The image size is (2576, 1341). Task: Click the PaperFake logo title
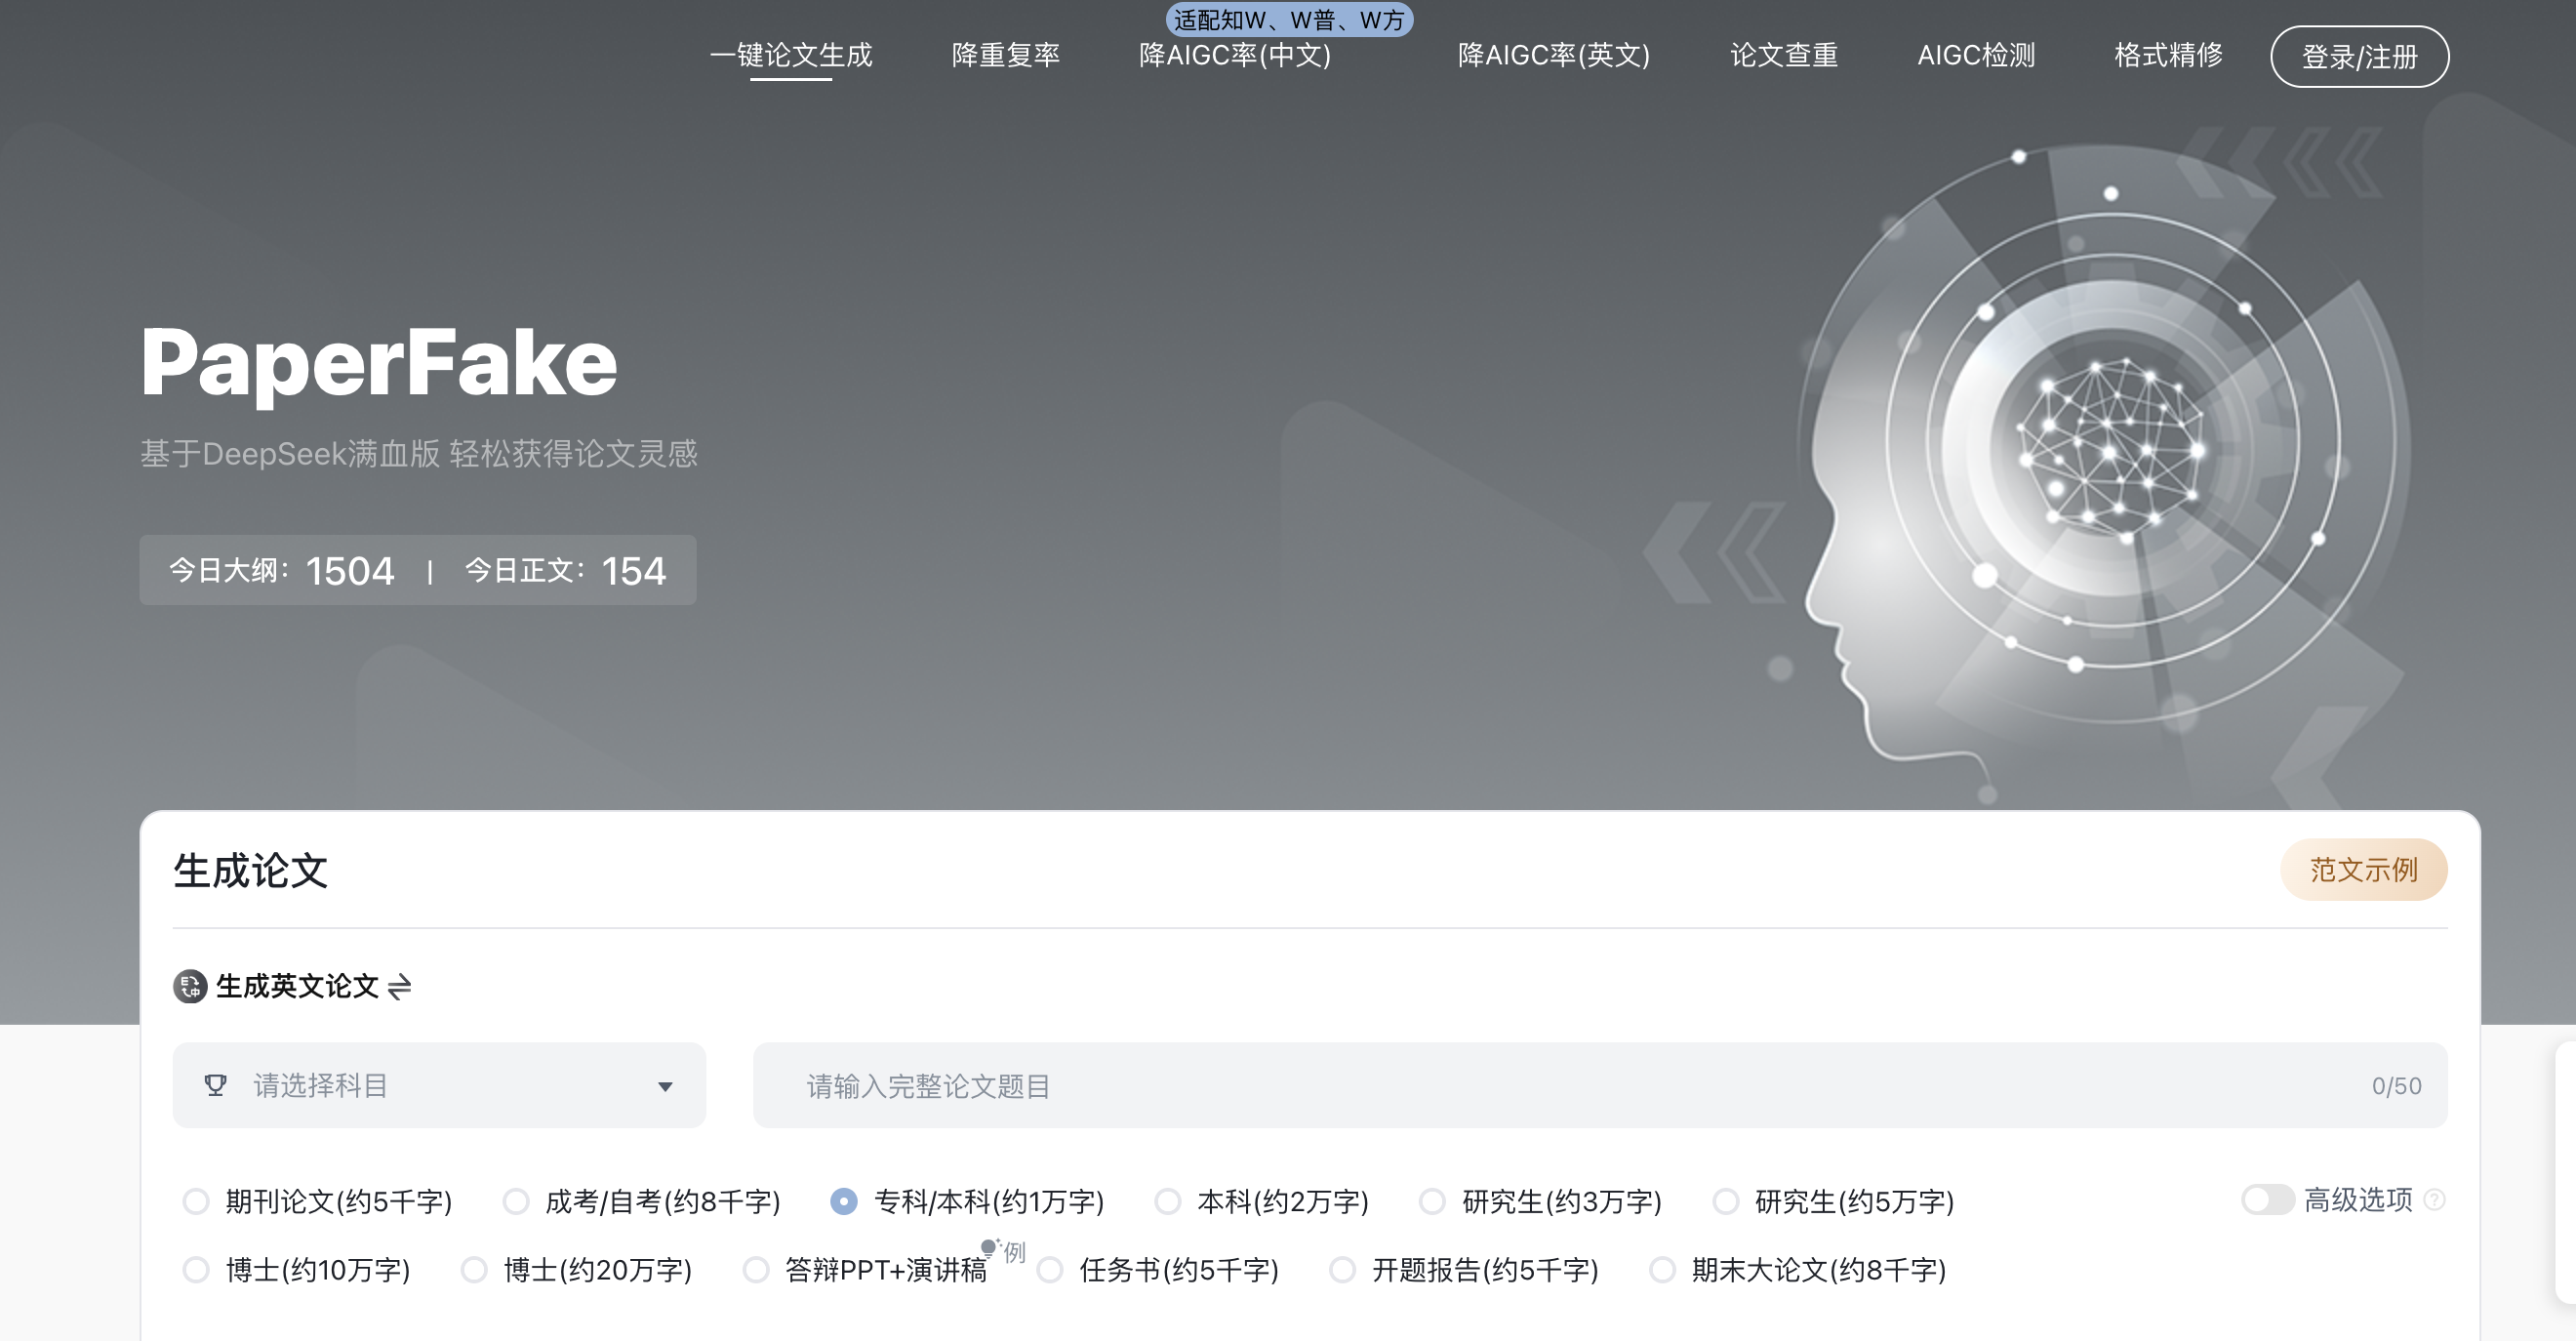(x=378, y=362)
